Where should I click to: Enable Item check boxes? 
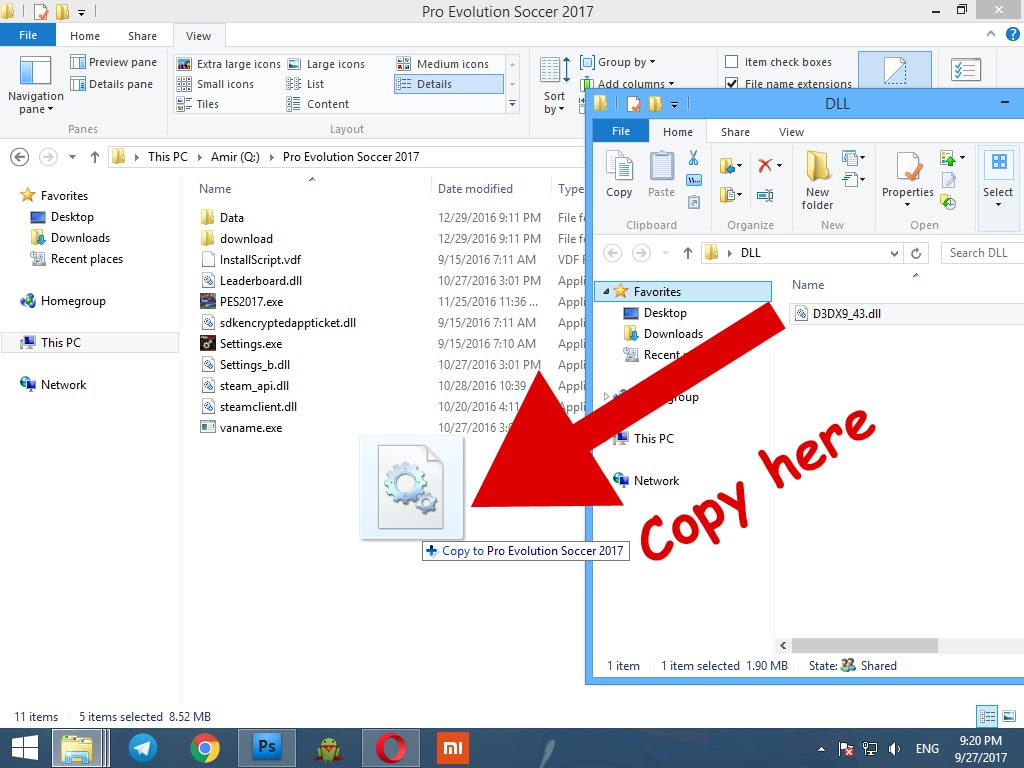point(731,62)
